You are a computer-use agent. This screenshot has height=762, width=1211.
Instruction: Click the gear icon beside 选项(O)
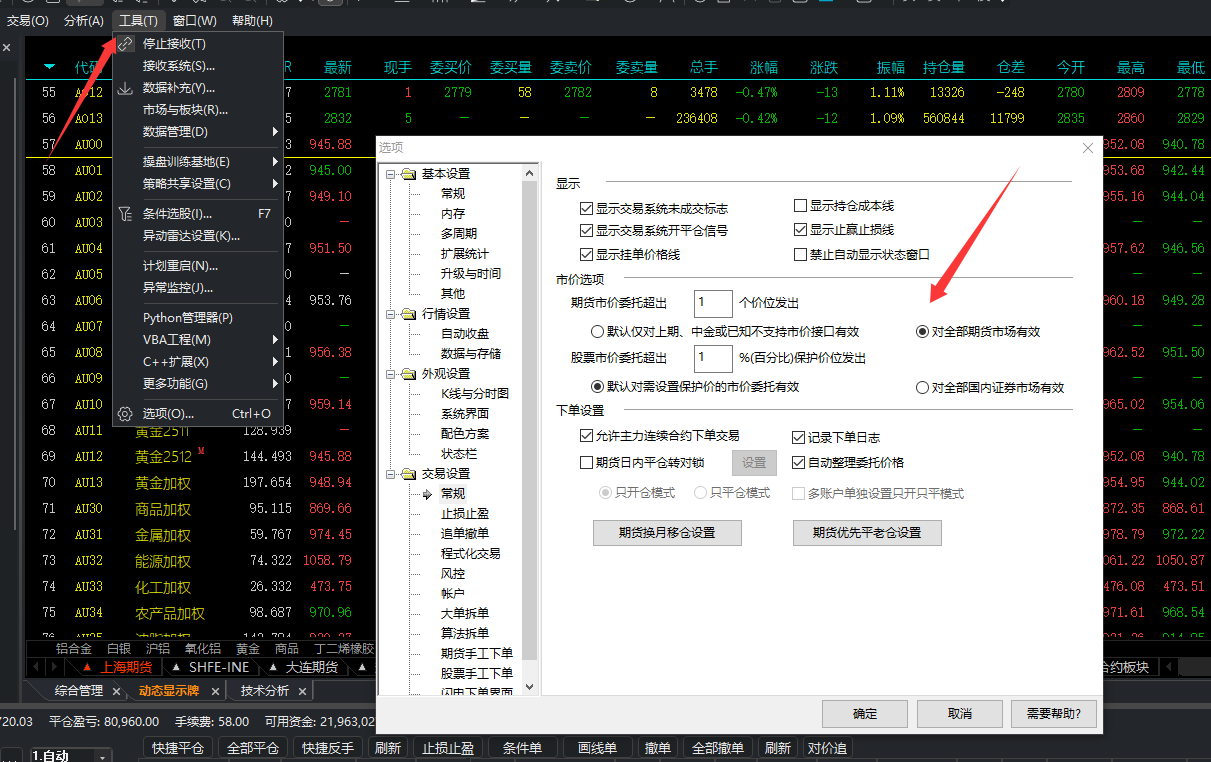click(125, 414)
